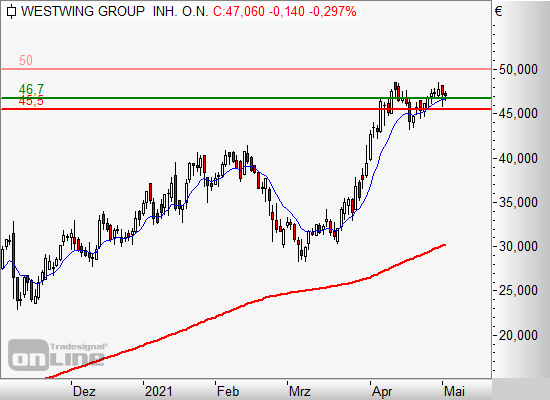Image resolution: width=550 pixels, height=400 pixels.
Task: Click the 50,000 price axis label
Action: click(x=518, y=69)
